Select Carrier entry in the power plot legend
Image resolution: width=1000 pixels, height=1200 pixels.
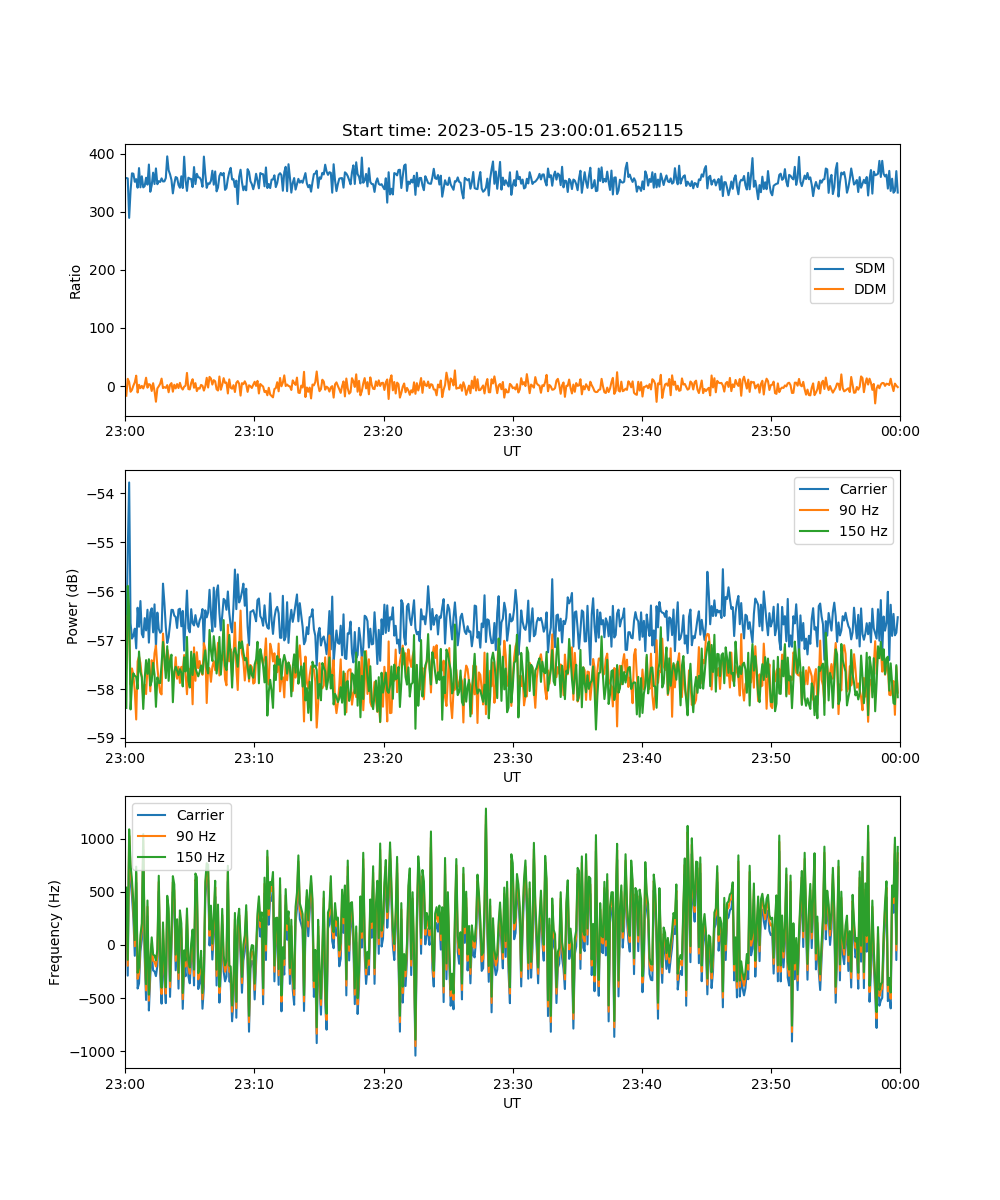(862, 490)
